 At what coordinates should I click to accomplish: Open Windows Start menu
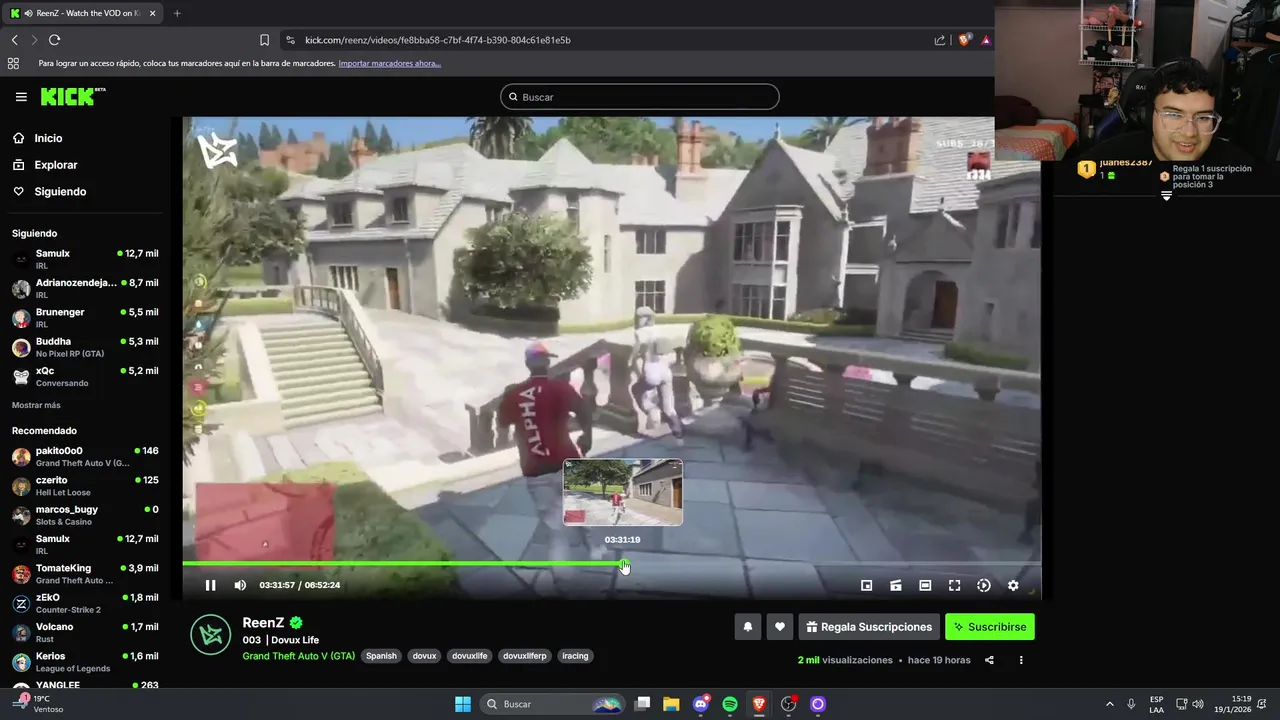tap(463, 704)
